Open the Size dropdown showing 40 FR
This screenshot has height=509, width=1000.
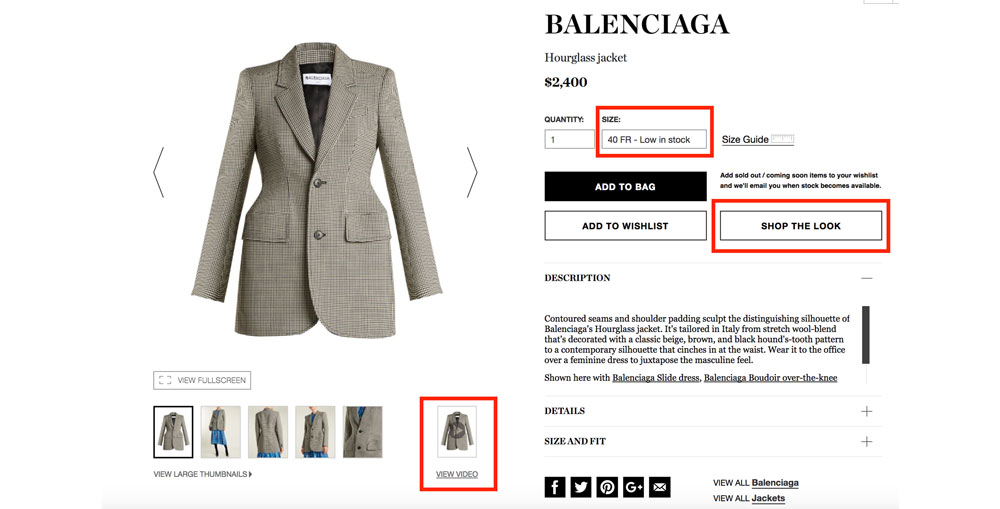pyautogui.click(x=654, y=139)
